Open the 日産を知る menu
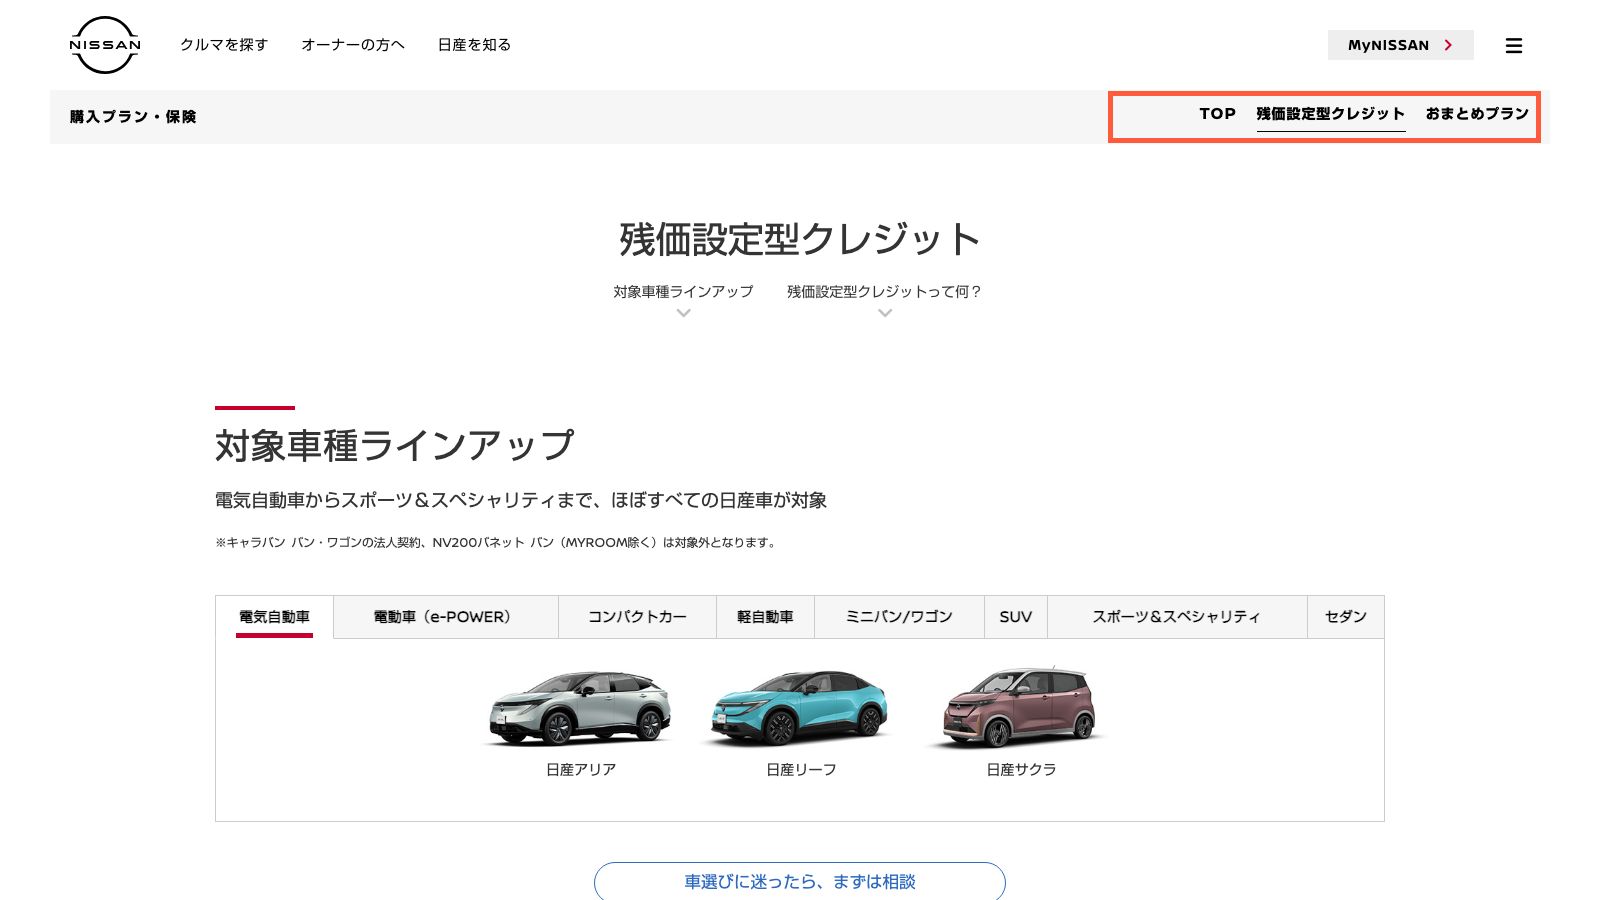Viewport: 1600px width, 900px height. click(474, 45)
